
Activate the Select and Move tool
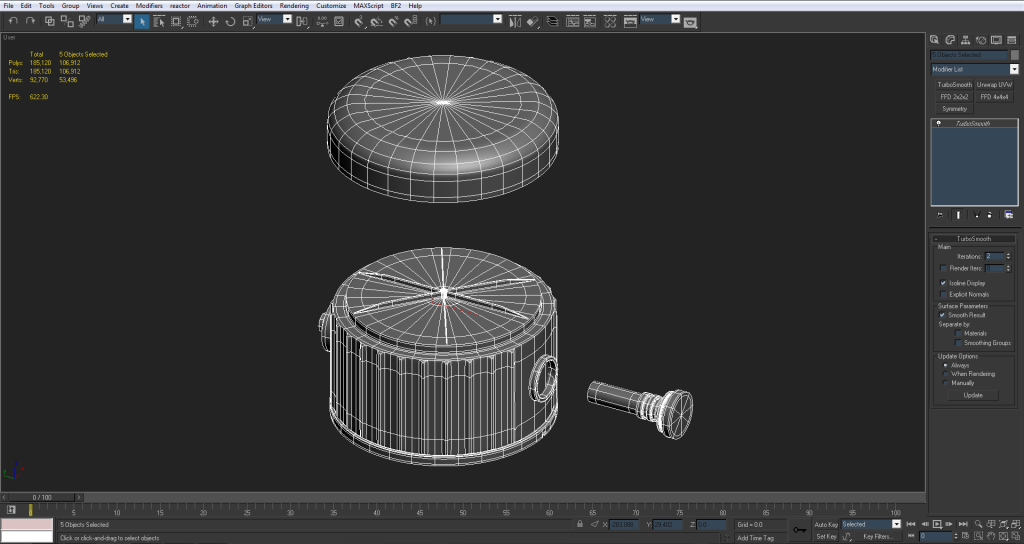[x=212, y=20]
